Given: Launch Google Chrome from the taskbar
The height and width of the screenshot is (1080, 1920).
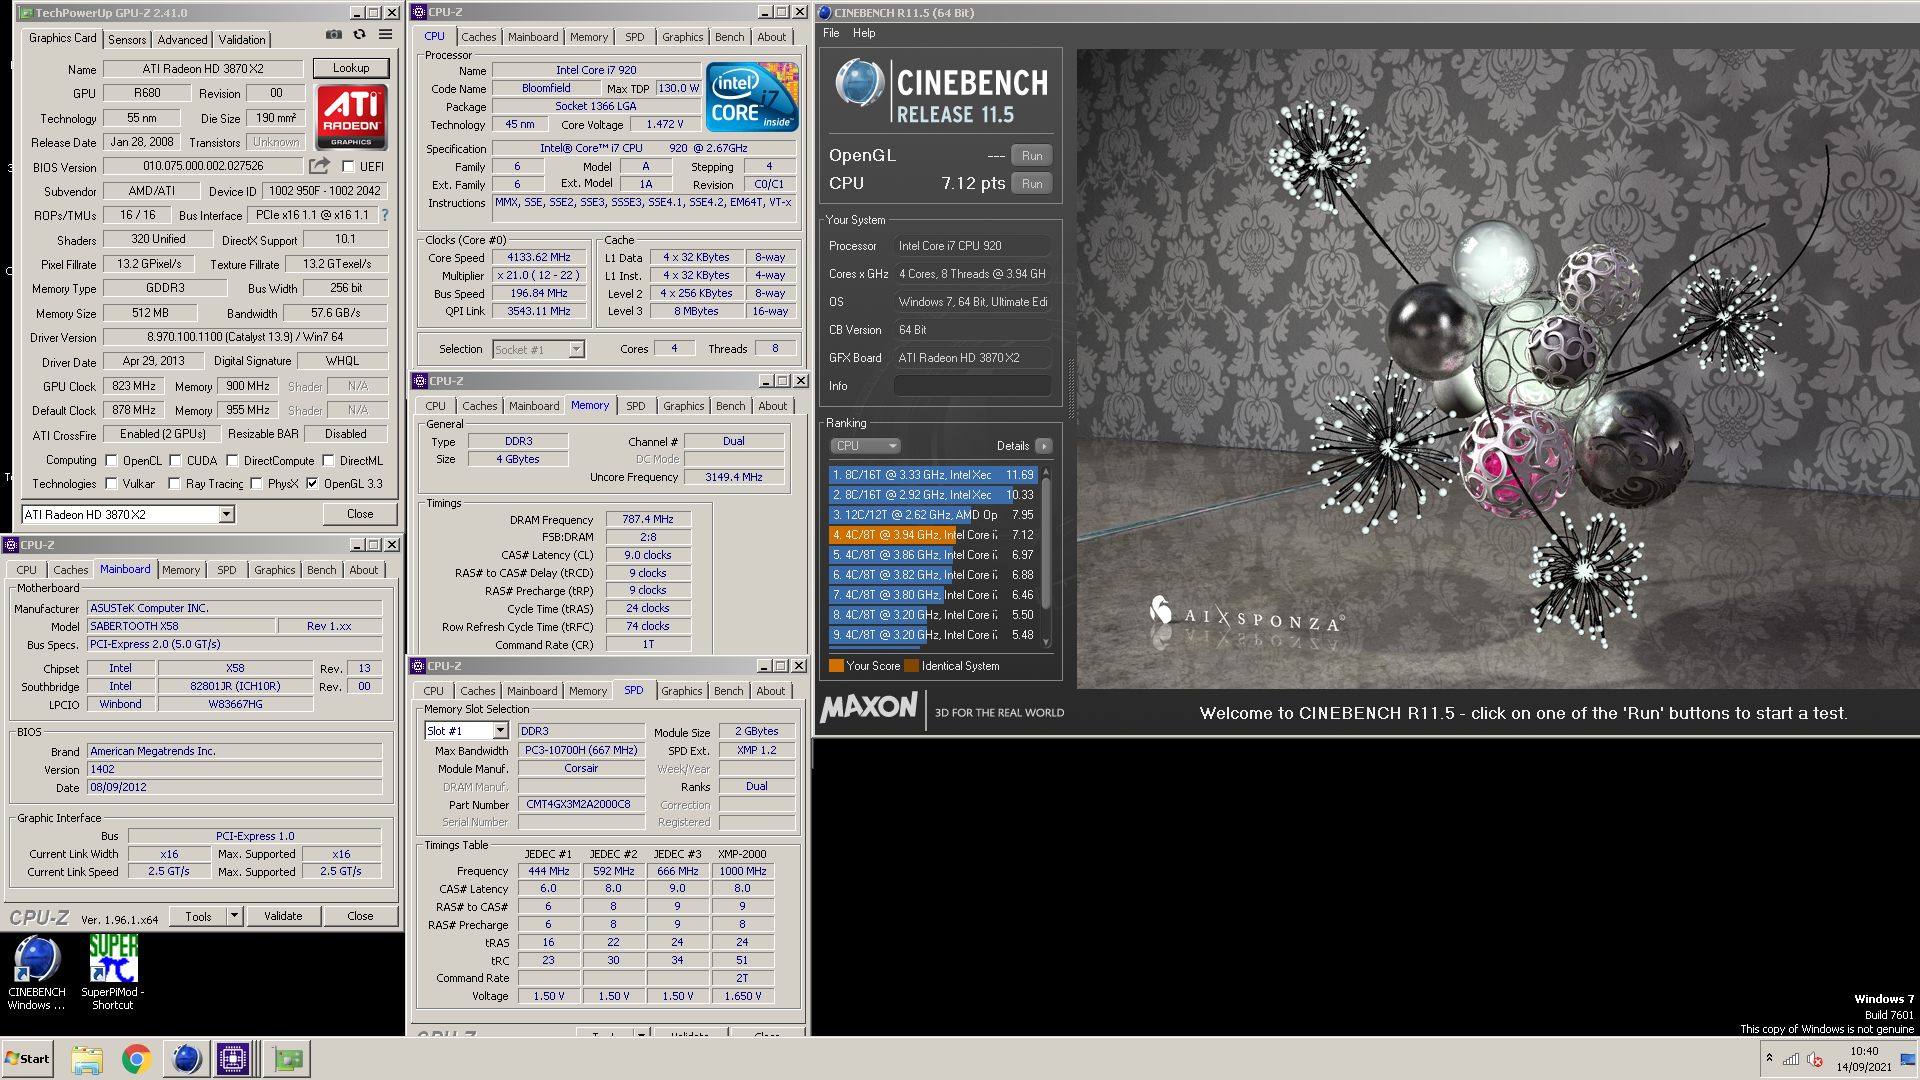Looking at the screenshot, I should click(x=136, y=1059).
